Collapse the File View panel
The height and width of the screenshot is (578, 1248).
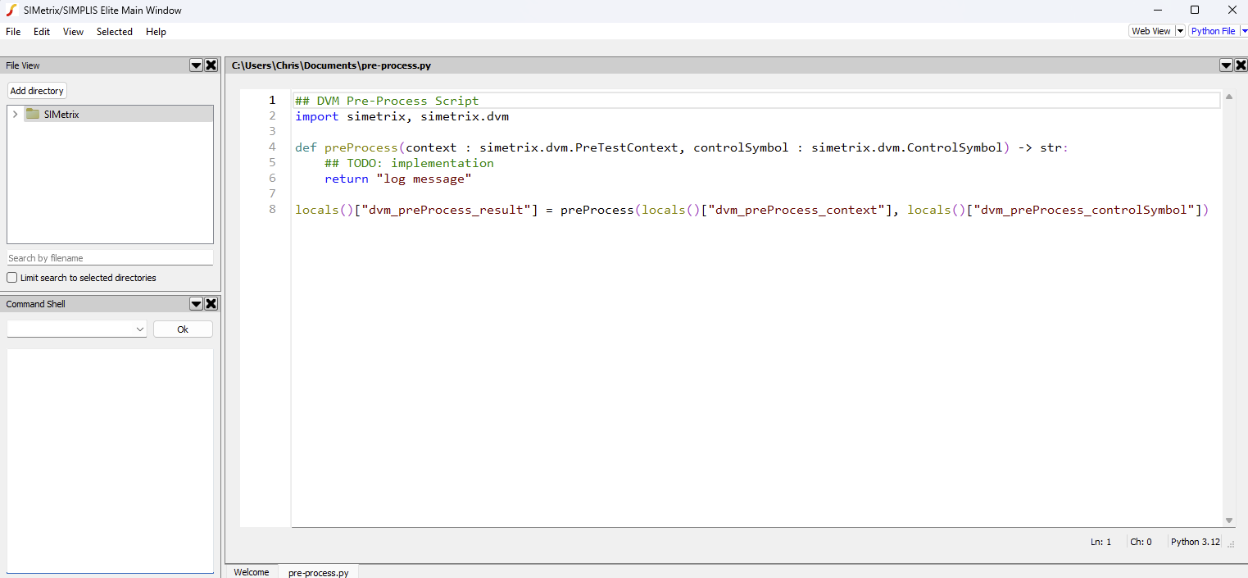tap(196, 64)
